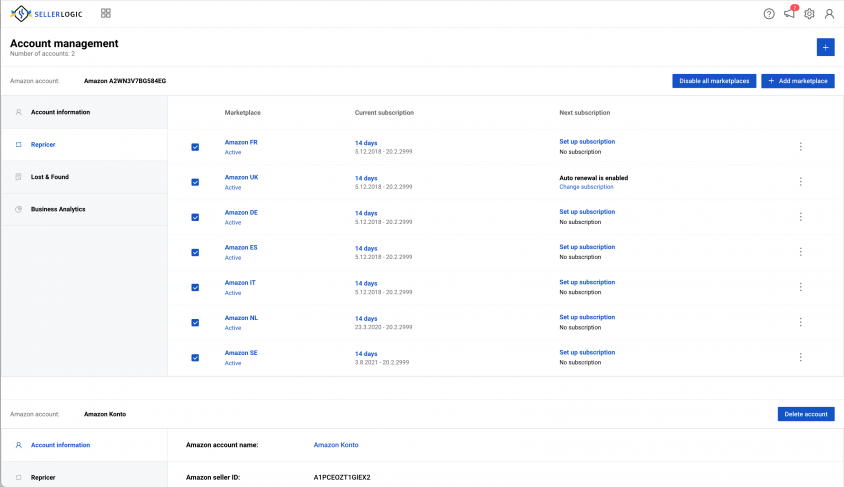Open three-dot menu for Amazon SE
Viewport: 844px width, 487px height.
tap(800, 357)
